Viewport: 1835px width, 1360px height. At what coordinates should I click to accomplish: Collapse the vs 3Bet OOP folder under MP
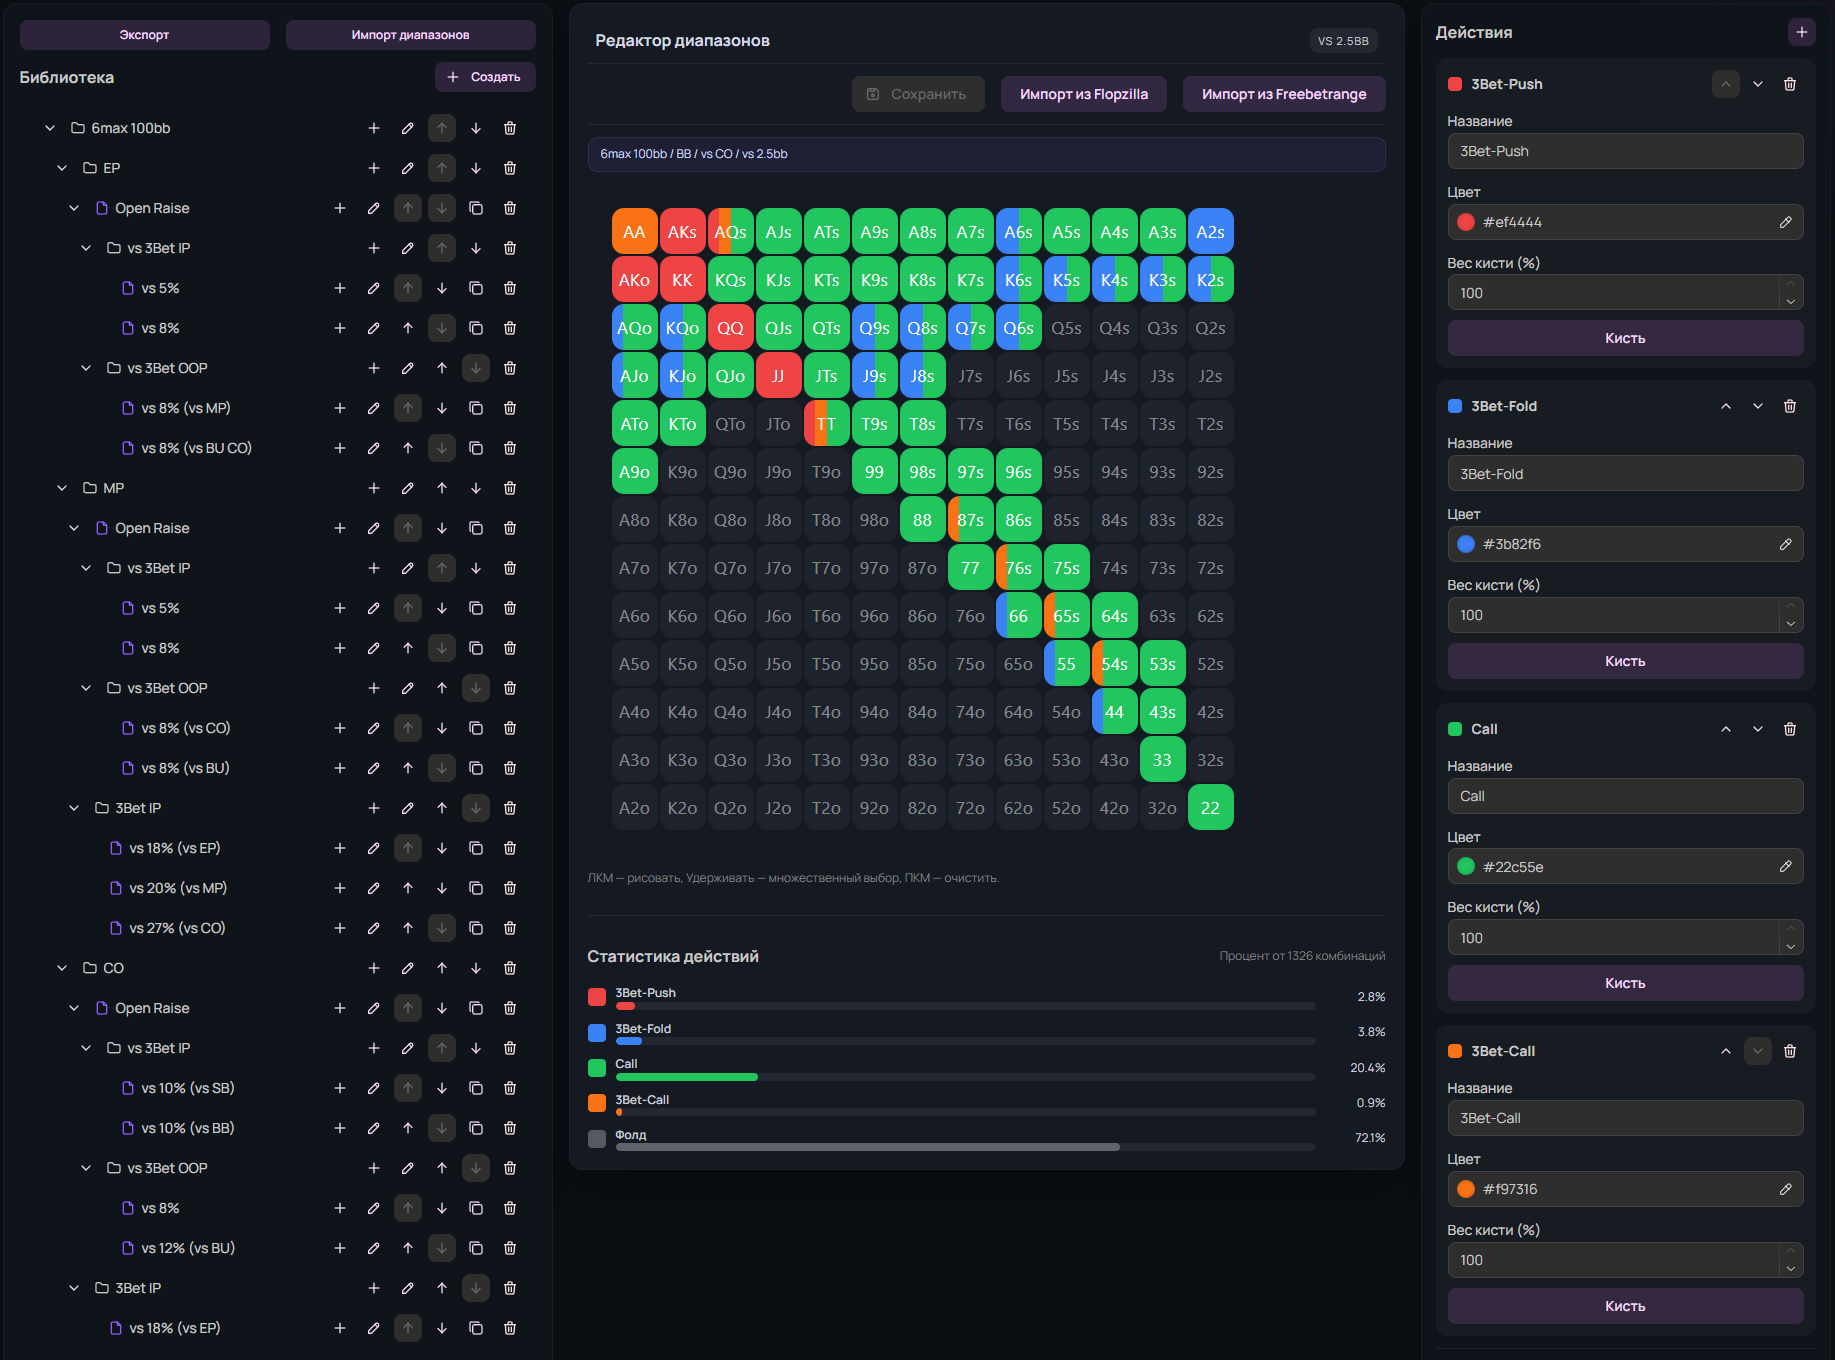pyautogui.click(x=86, y=688)
